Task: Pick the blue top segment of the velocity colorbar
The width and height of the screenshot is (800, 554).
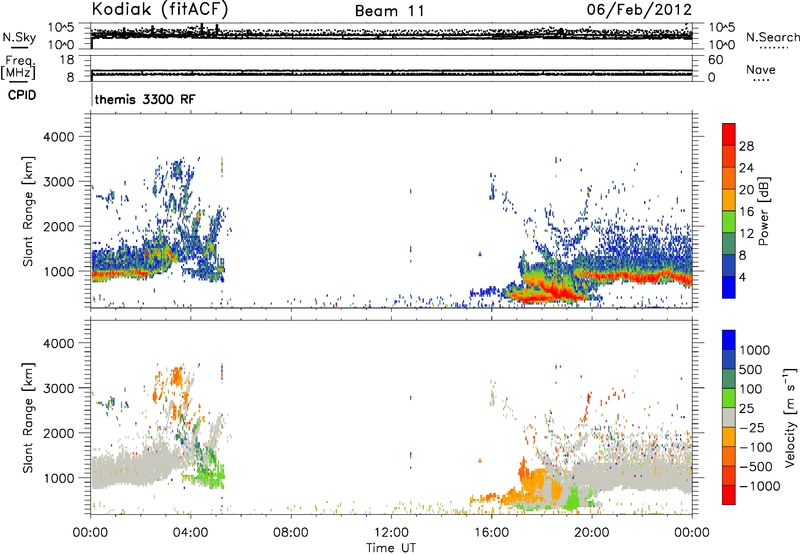Action: click(x=729, y=340)
